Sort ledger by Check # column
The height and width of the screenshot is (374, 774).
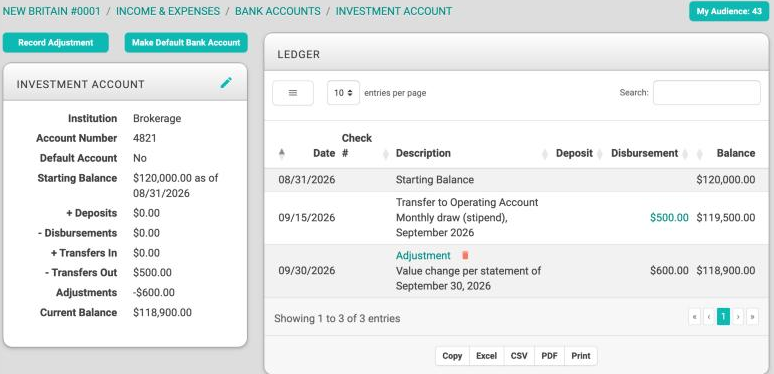coord(386,154)
